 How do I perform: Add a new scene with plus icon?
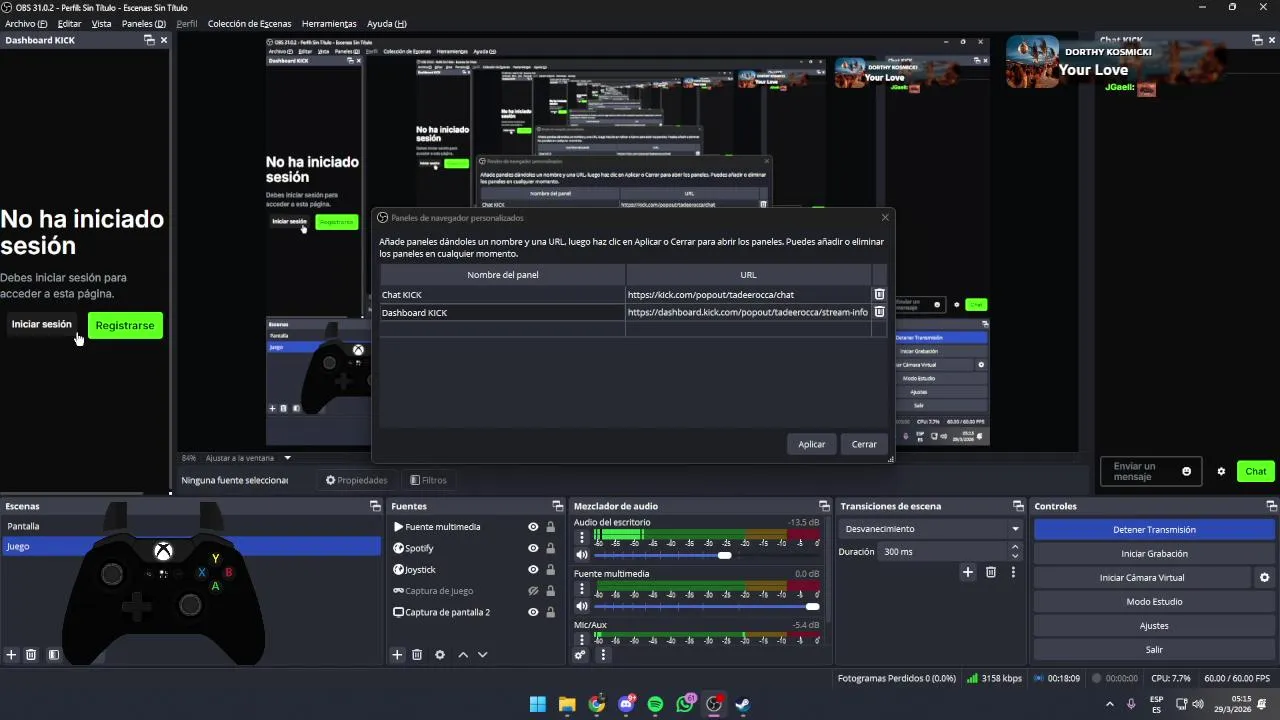[12, 655]
